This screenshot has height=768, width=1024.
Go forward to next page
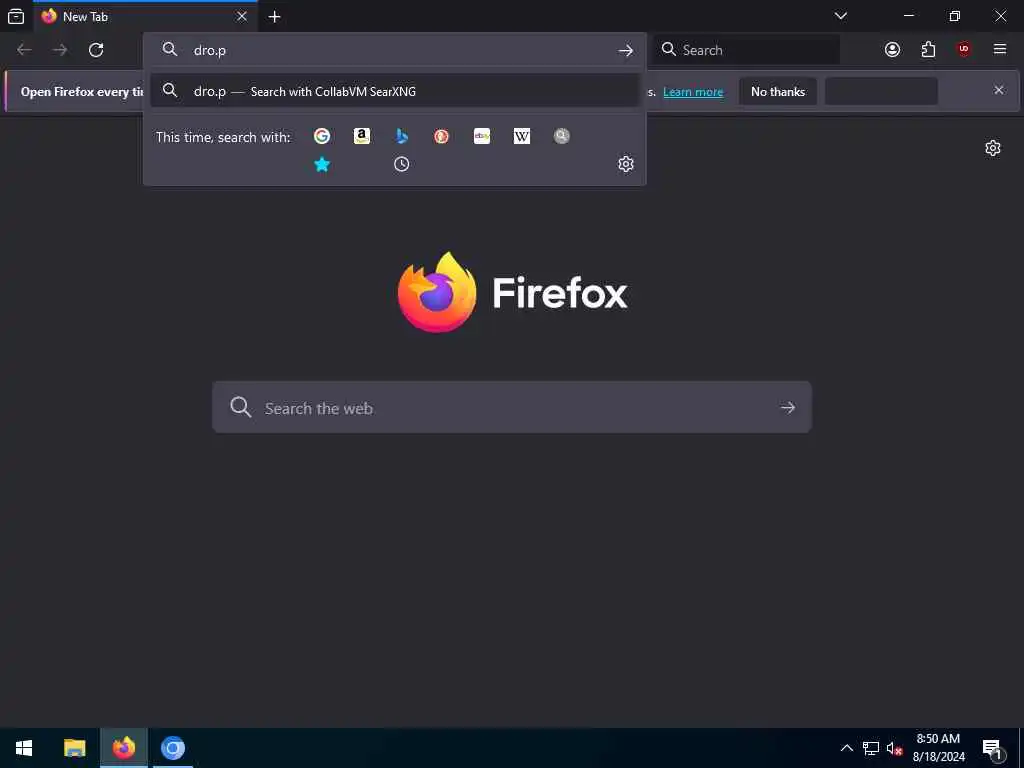[x=60, y=50]
